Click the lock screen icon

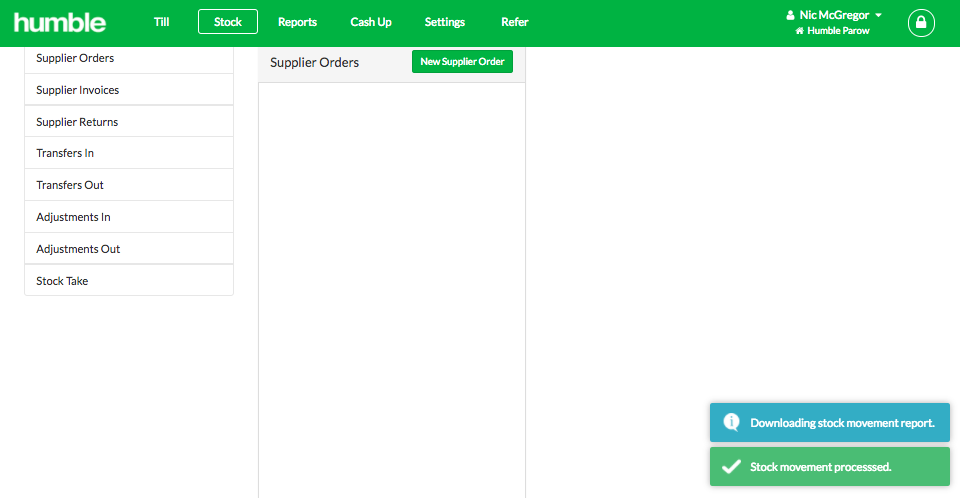point(921,23)
